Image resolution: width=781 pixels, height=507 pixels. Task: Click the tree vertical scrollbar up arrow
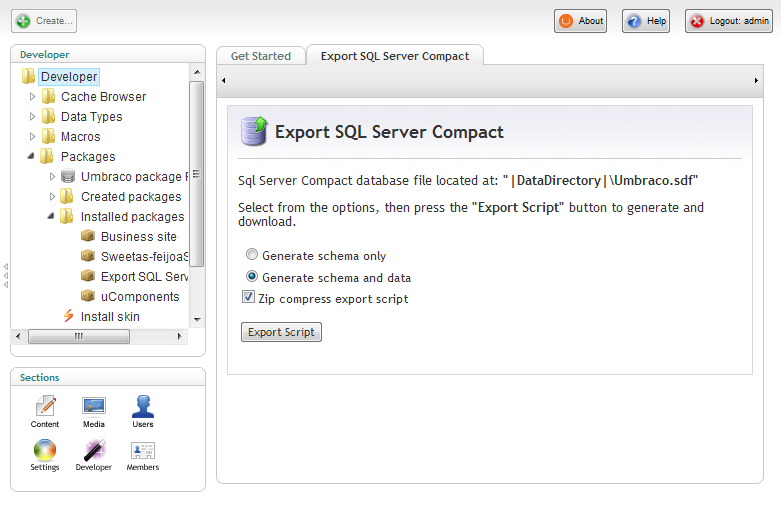(197, 72)
